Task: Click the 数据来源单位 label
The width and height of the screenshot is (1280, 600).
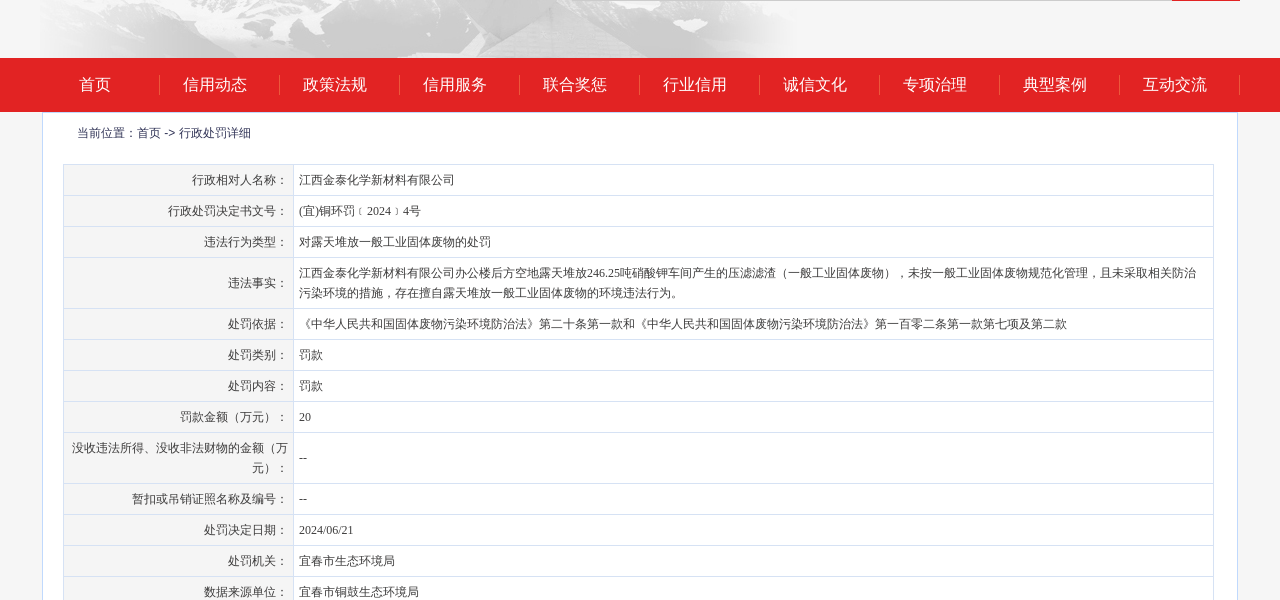Action: (246, 592)
